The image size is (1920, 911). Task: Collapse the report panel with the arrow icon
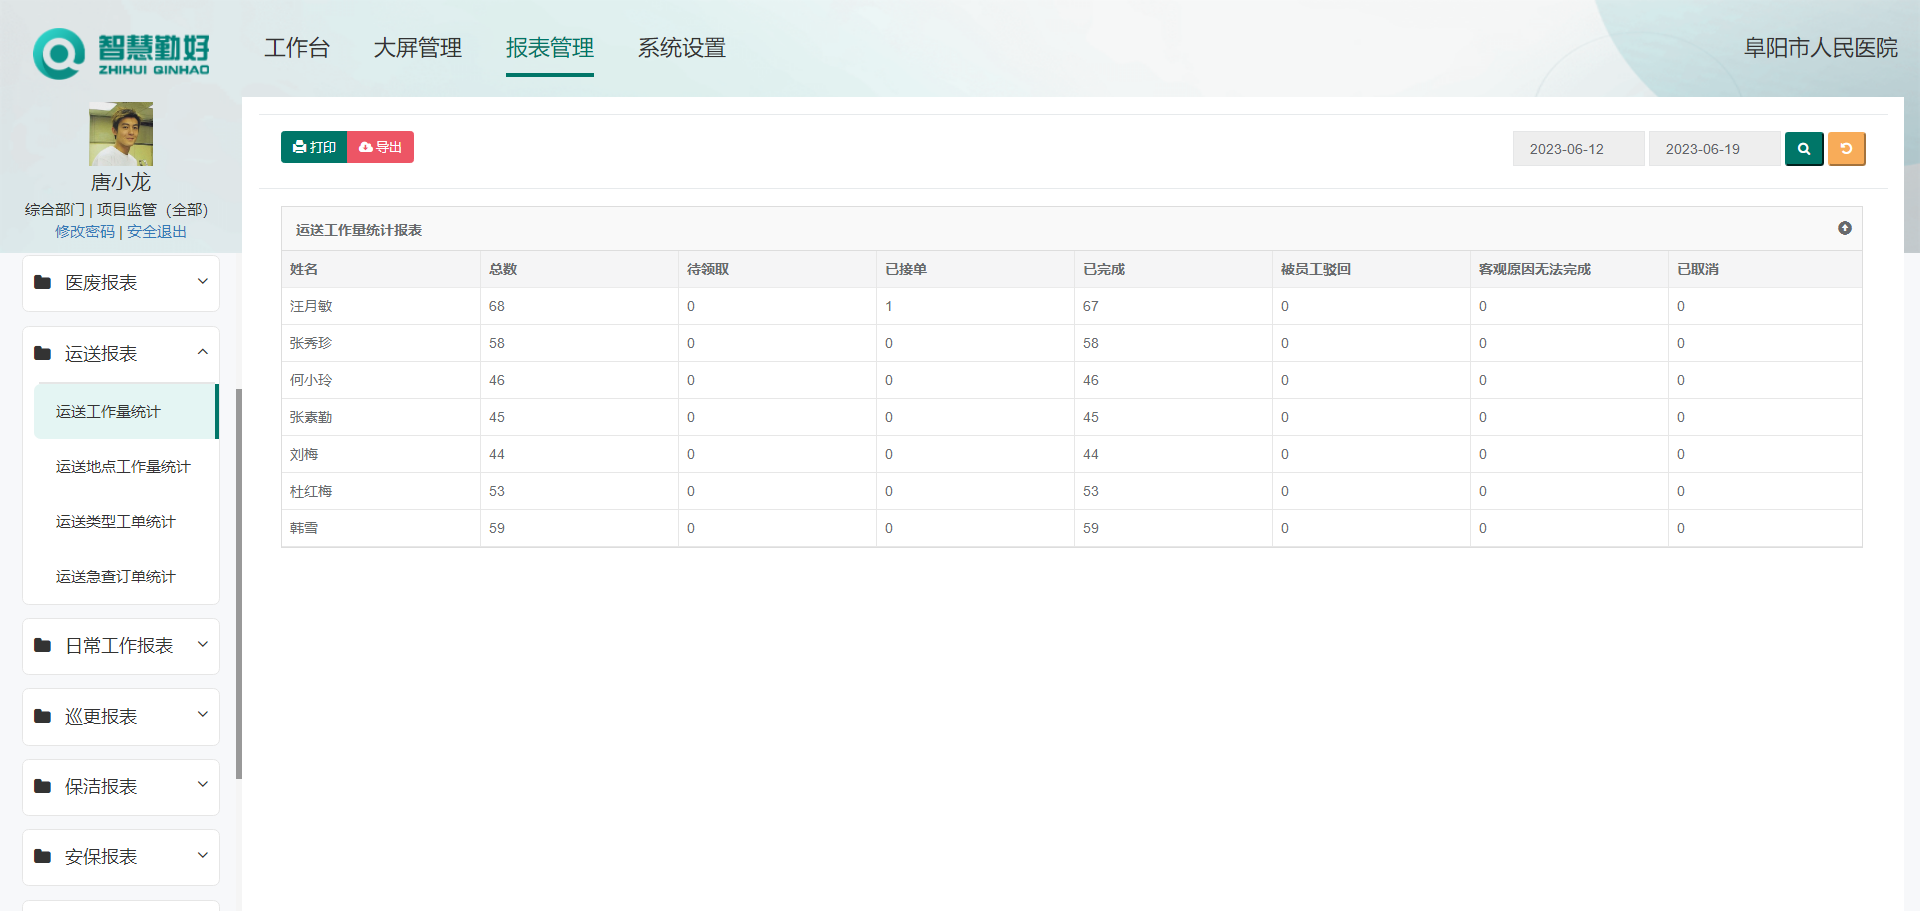[1845, 228]
